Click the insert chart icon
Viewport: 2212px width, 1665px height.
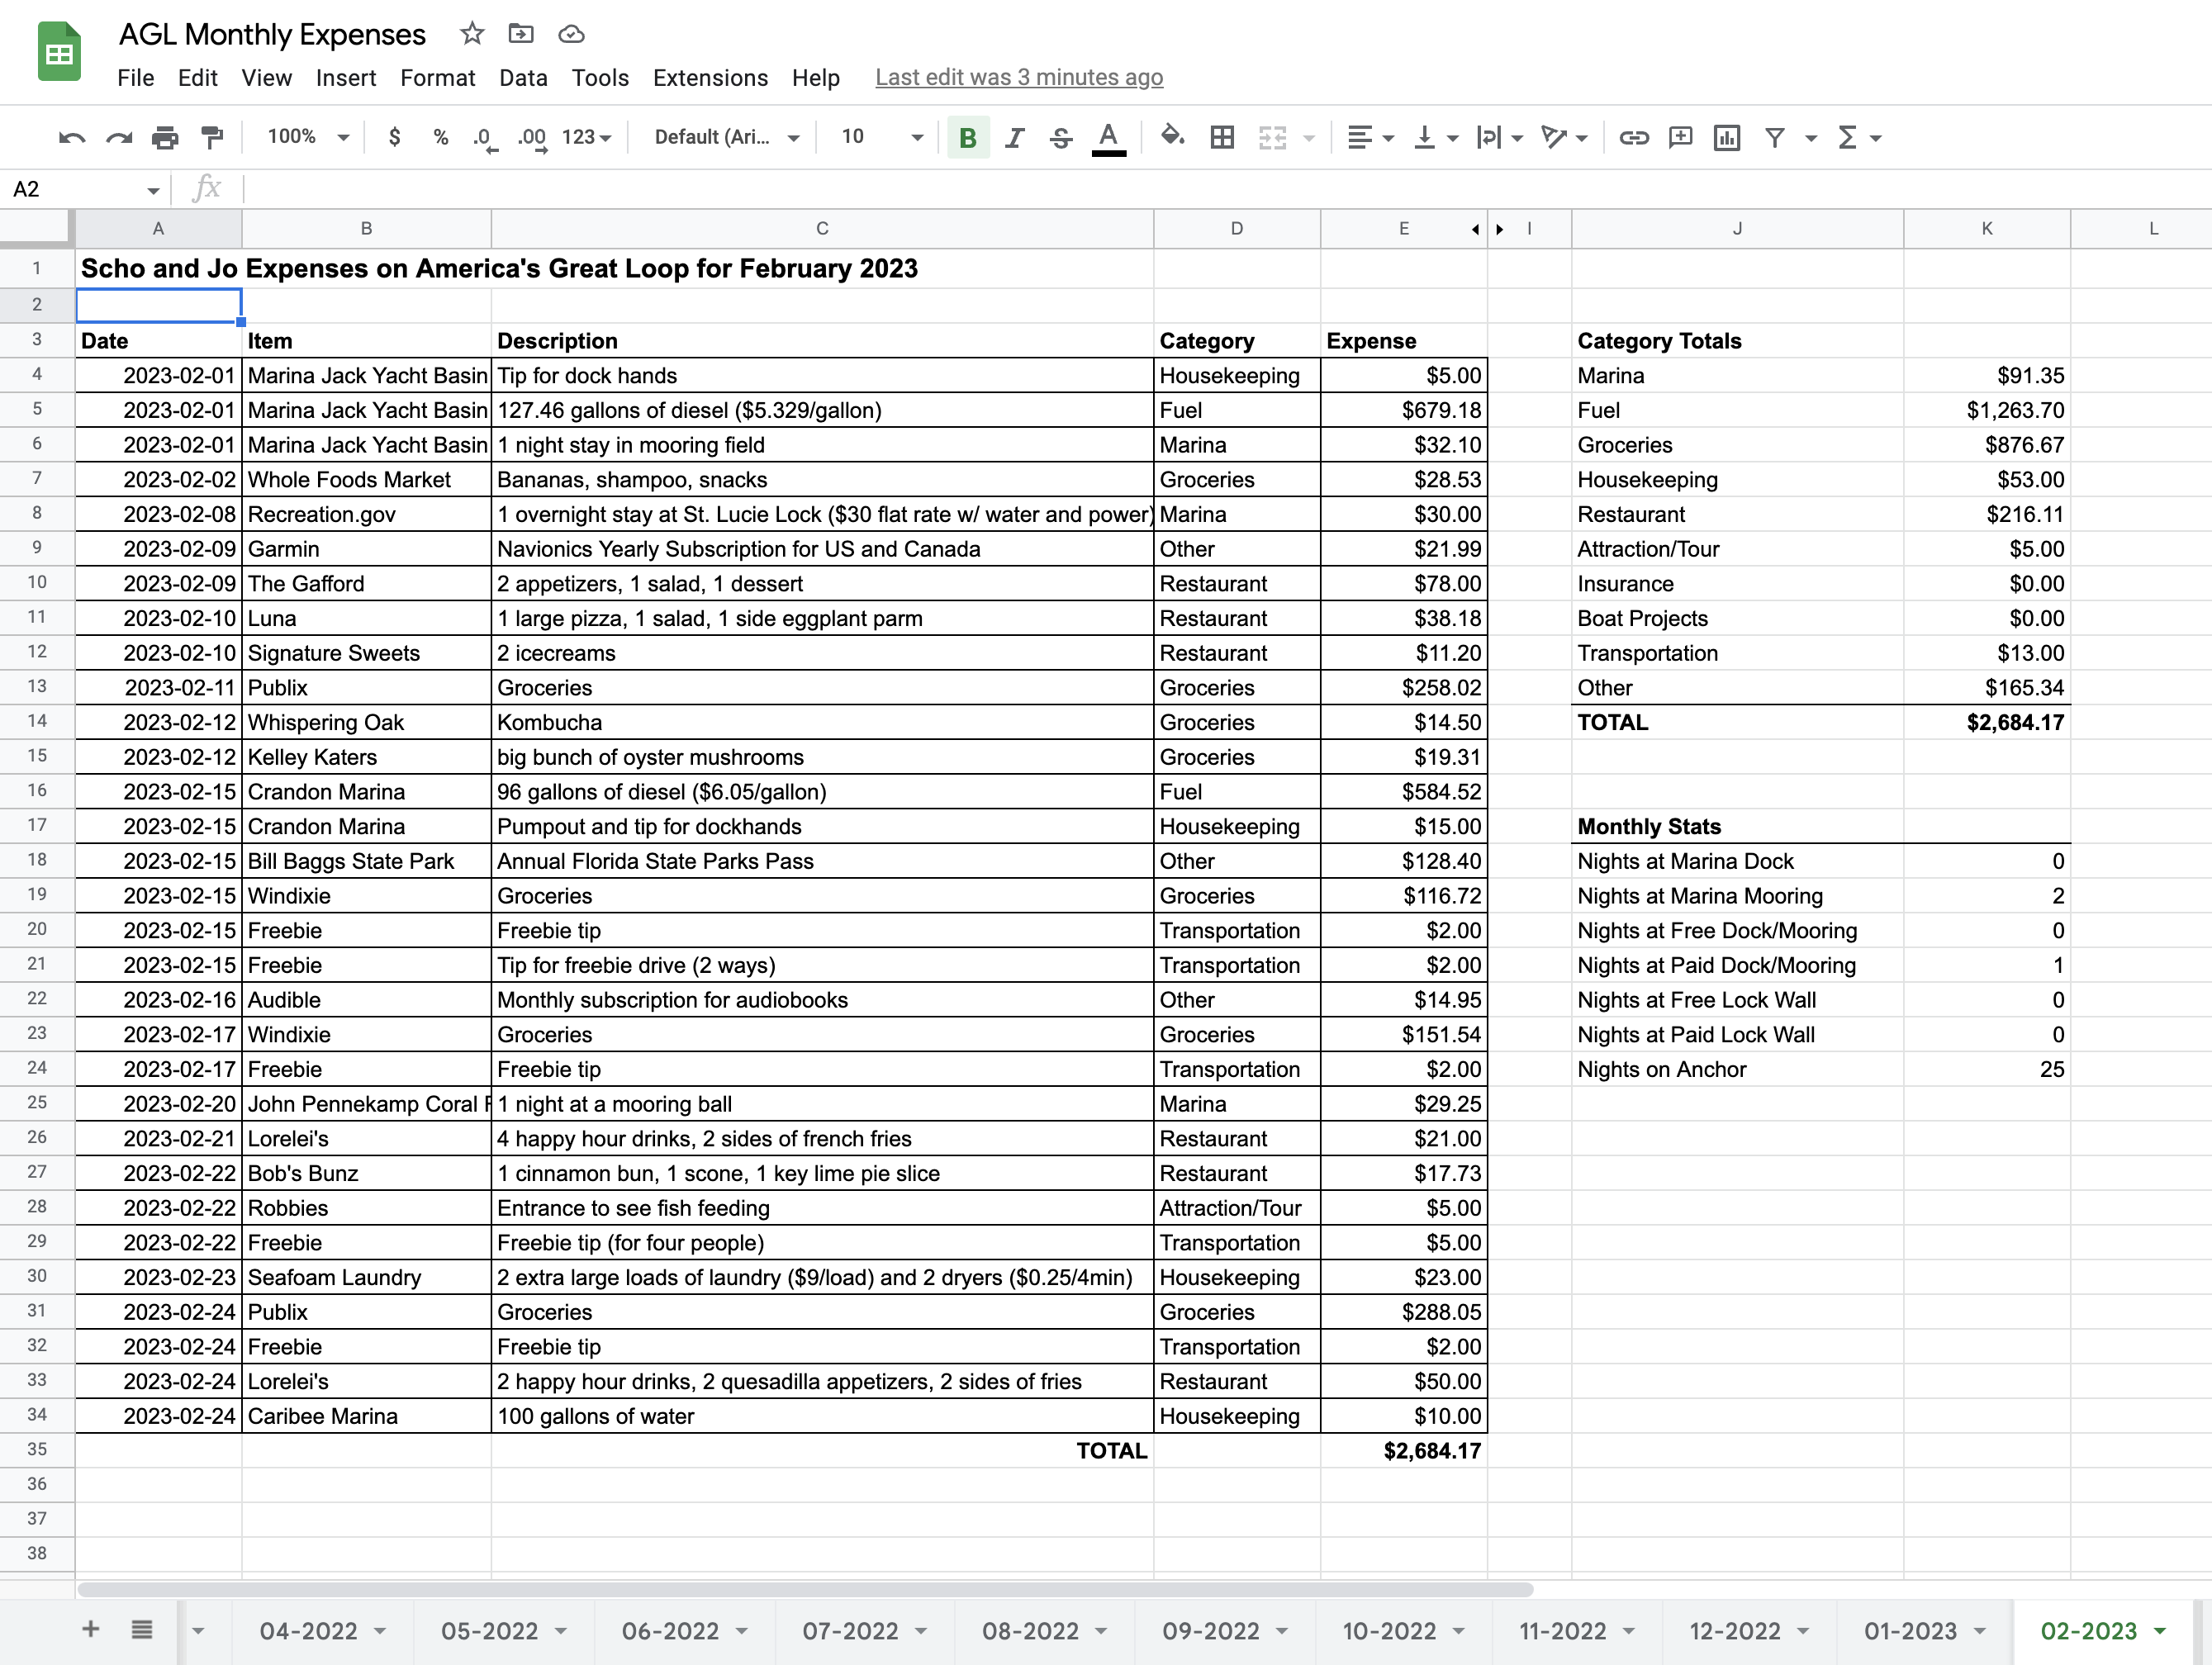(x=1726, y=137)
